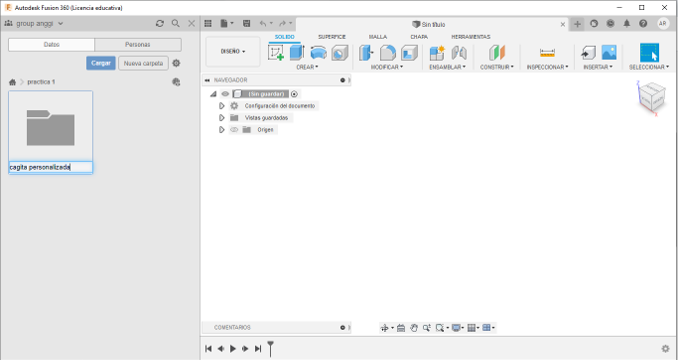
Task: Switch to the Datos tab
Action: (51, 45)
